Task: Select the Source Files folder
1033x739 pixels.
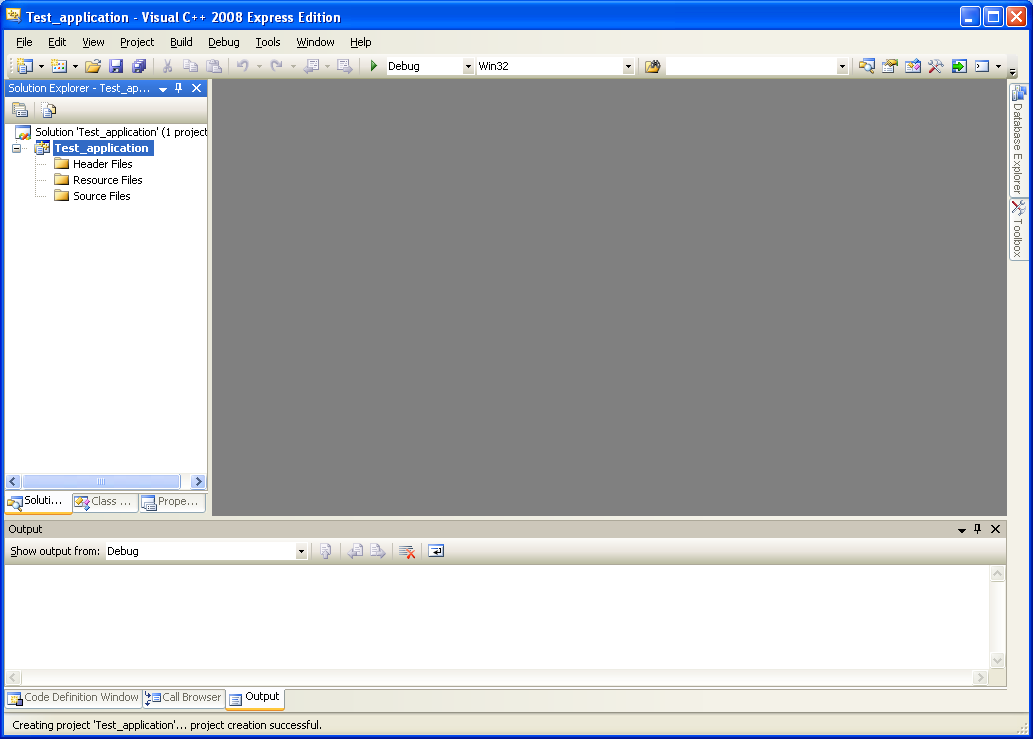Action: (101, 196)
